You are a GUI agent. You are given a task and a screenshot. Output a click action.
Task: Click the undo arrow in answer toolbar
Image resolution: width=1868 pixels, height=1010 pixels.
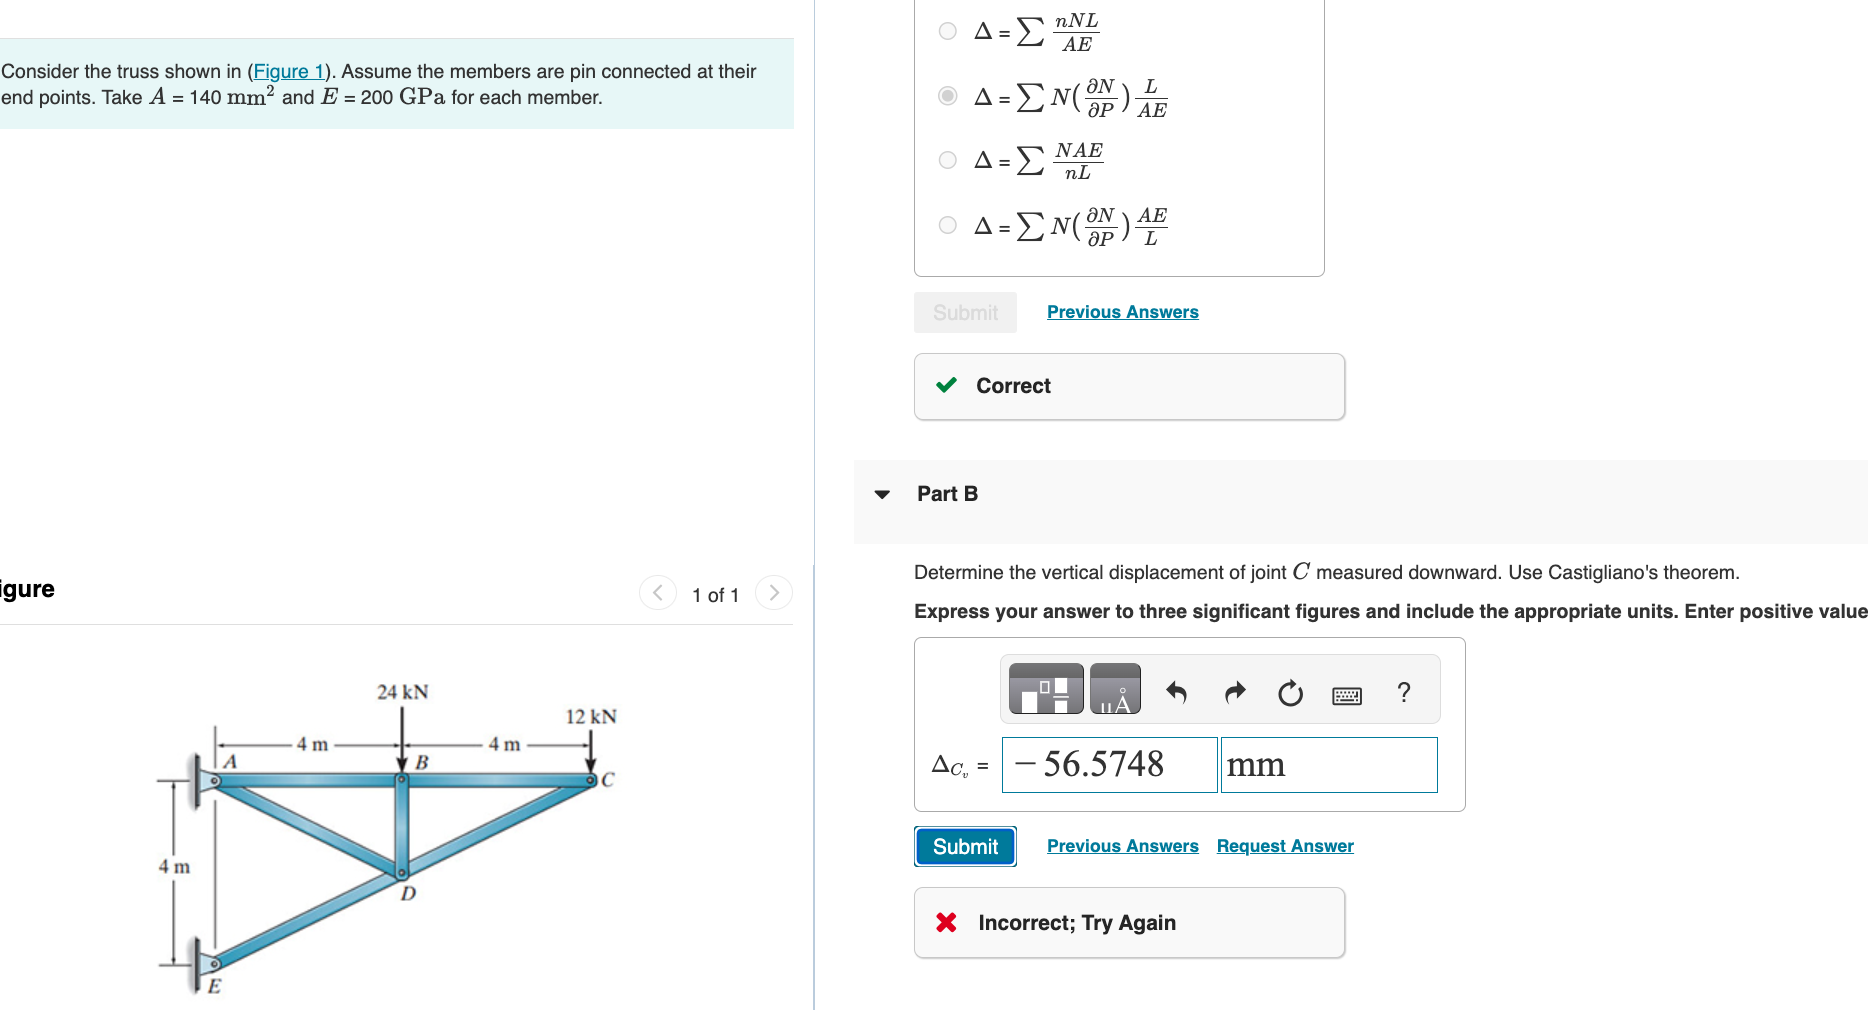[1177, 692]
